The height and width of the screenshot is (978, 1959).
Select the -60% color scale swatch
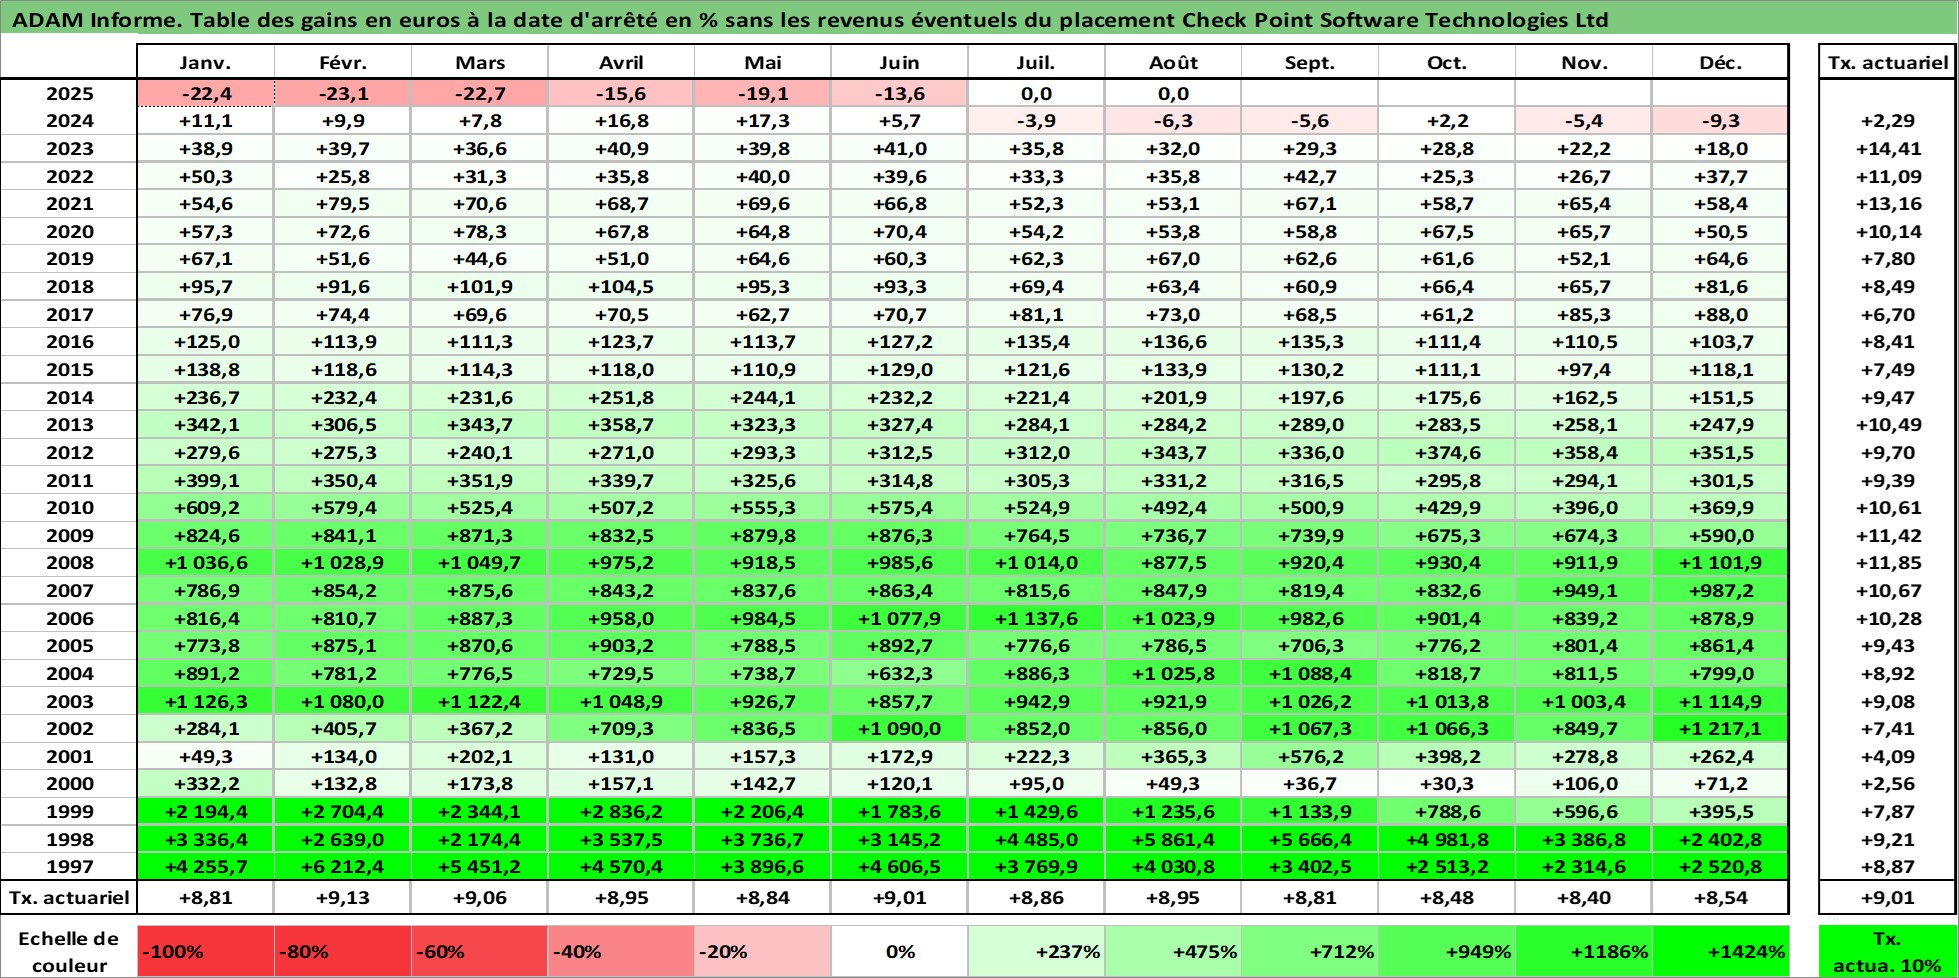(x=479, y=951)
